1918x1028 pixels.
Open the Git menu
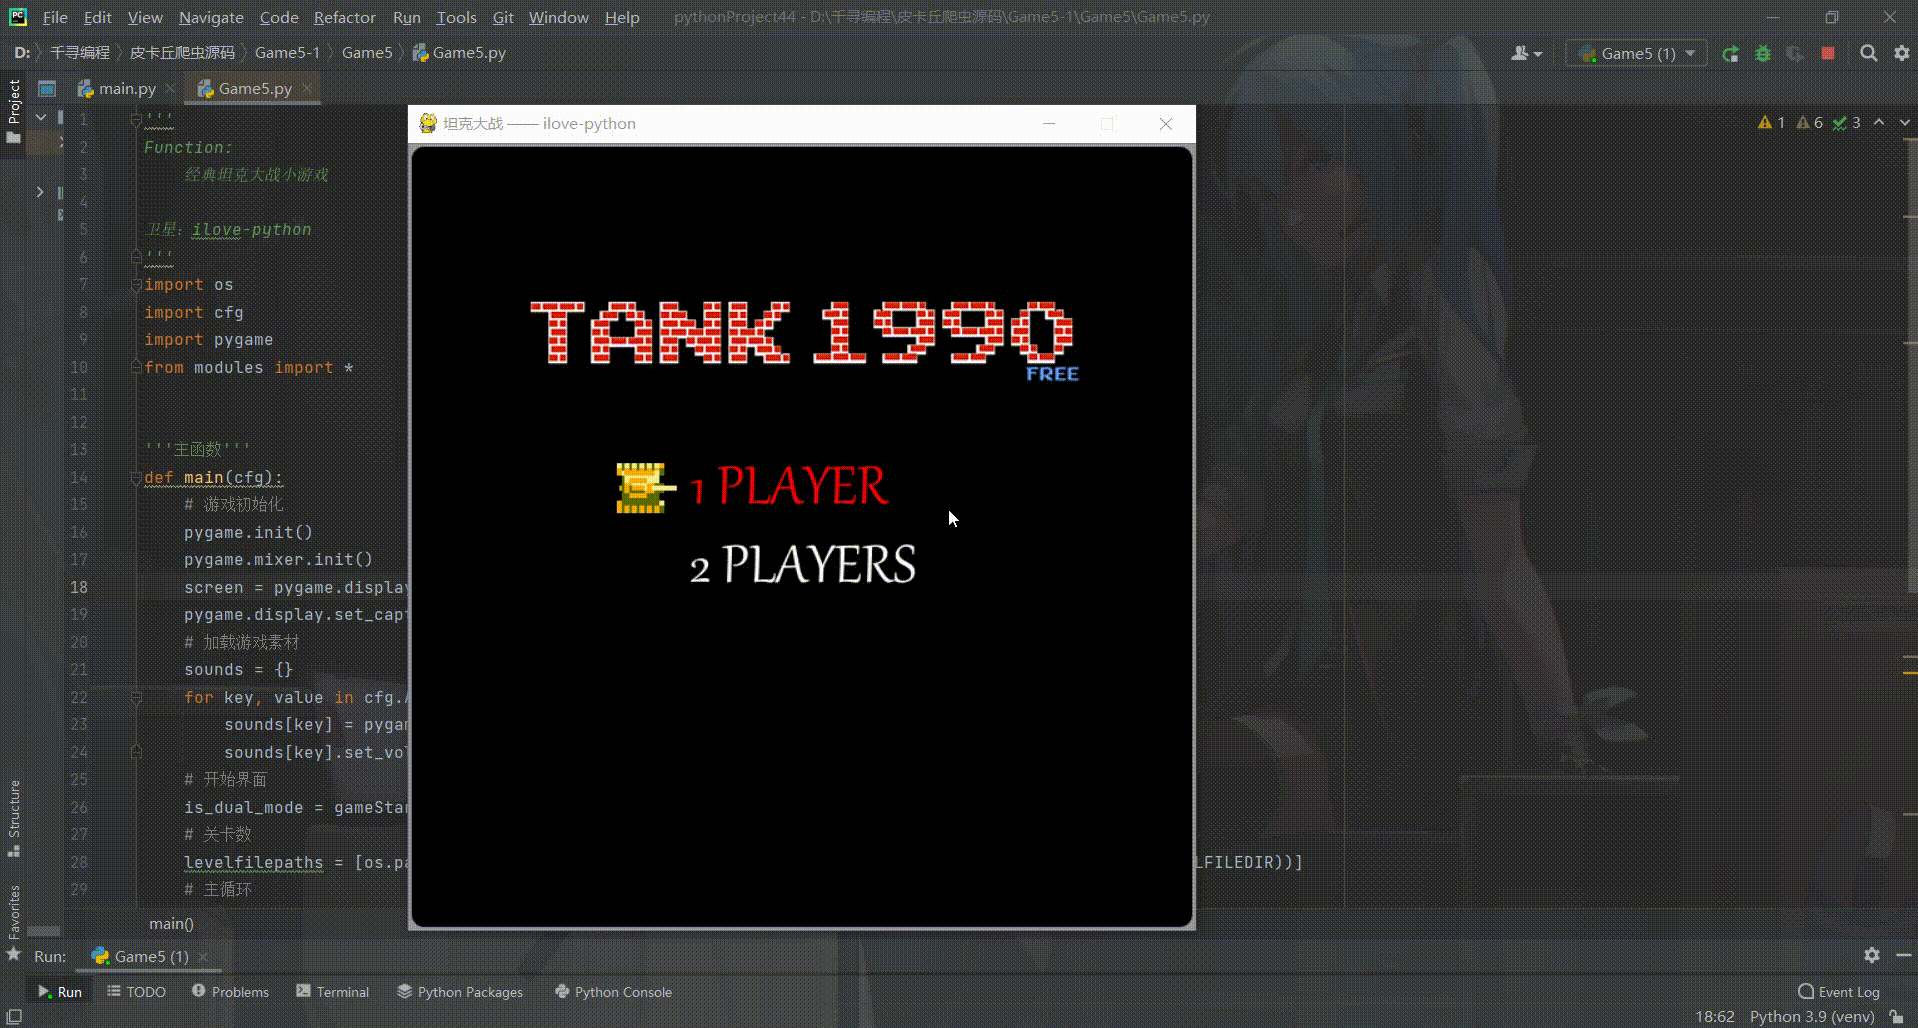pyautogui.click(x=503, y=17)
